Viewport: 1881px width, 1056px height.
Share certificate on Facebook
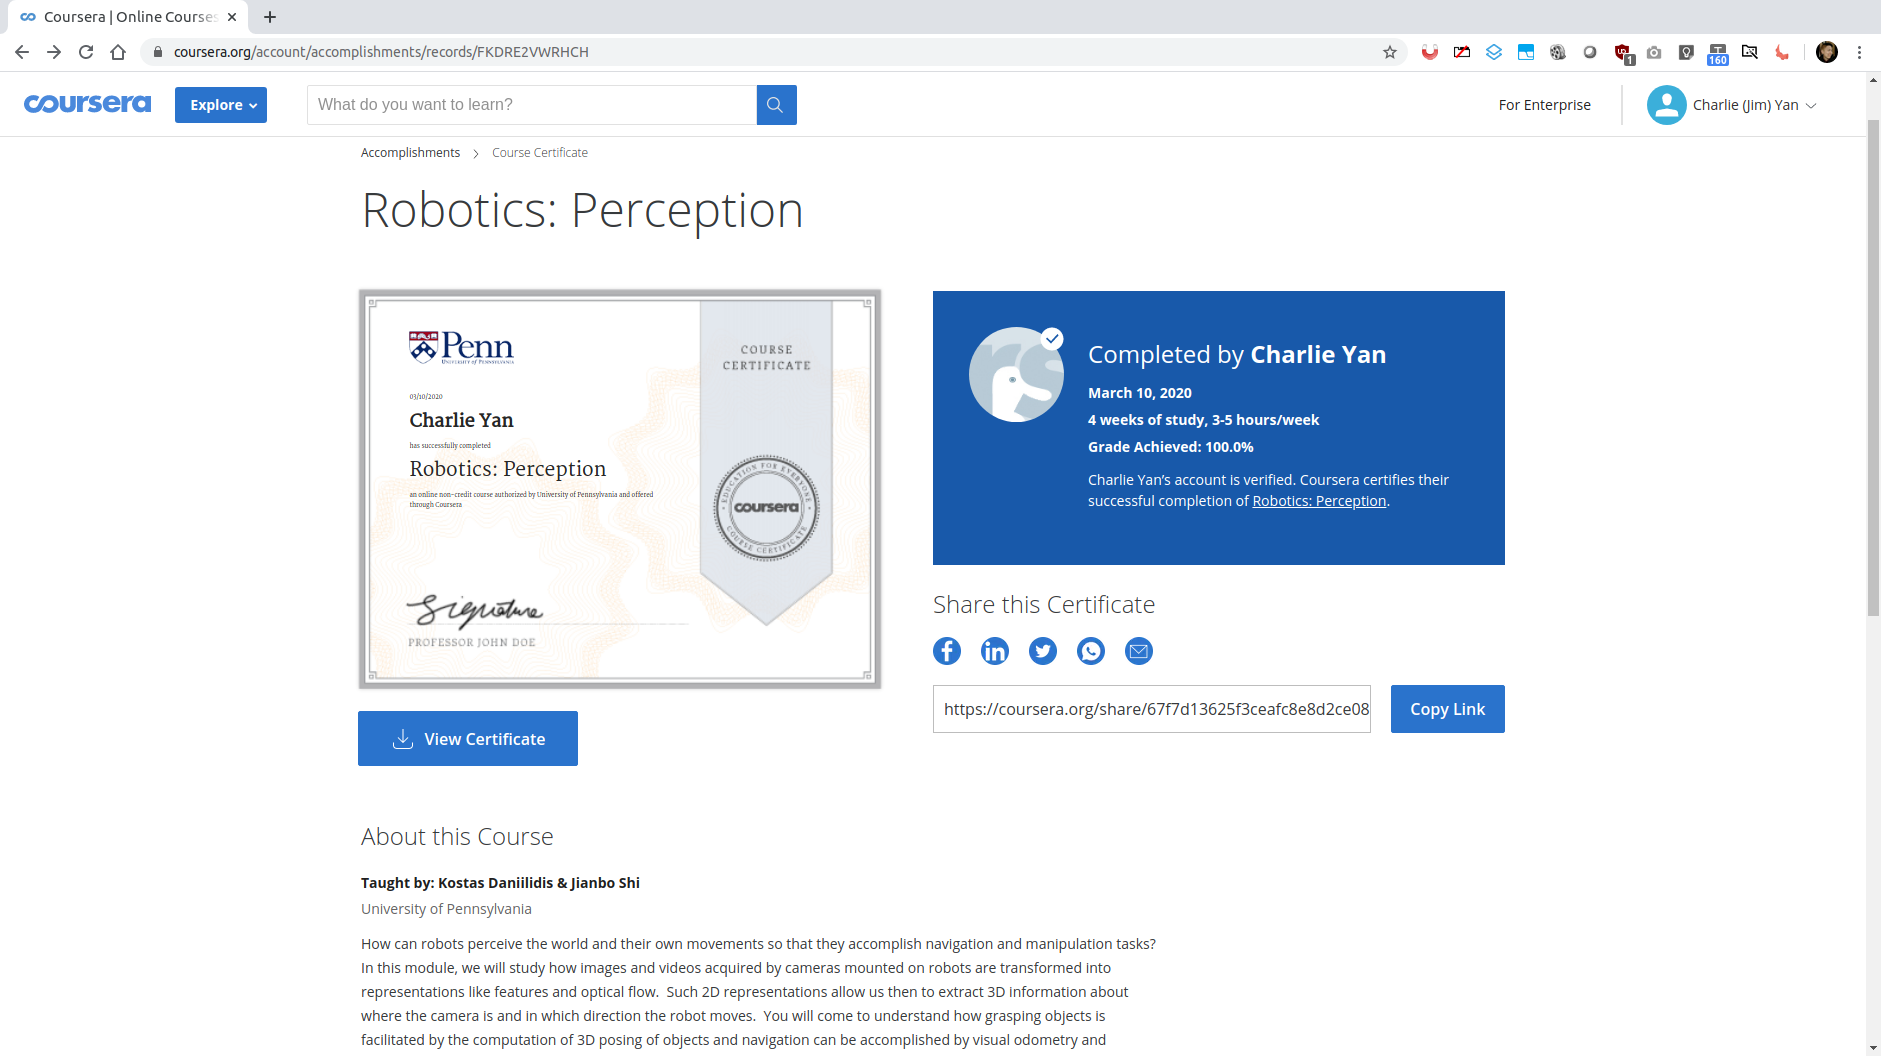tap(946, 651)
